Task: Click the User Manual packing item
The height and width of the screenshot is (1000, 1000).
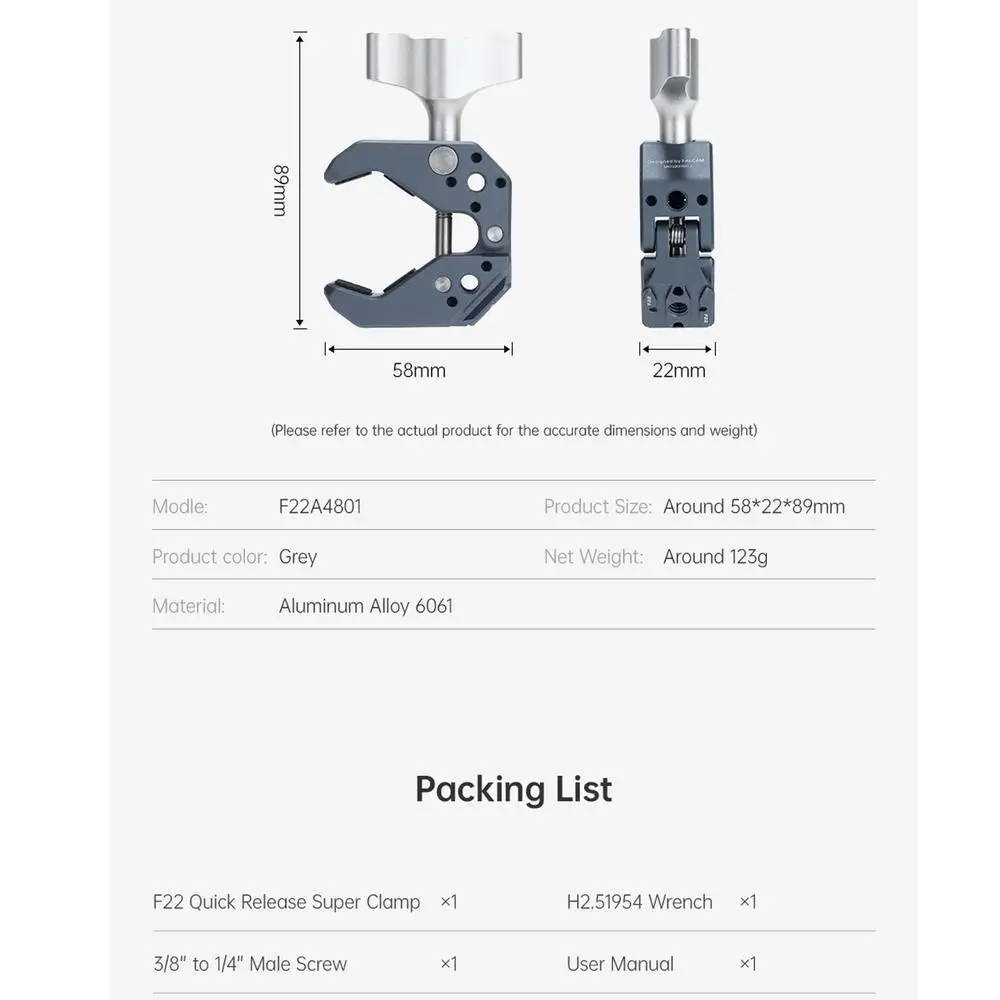Action: (620, 964)
